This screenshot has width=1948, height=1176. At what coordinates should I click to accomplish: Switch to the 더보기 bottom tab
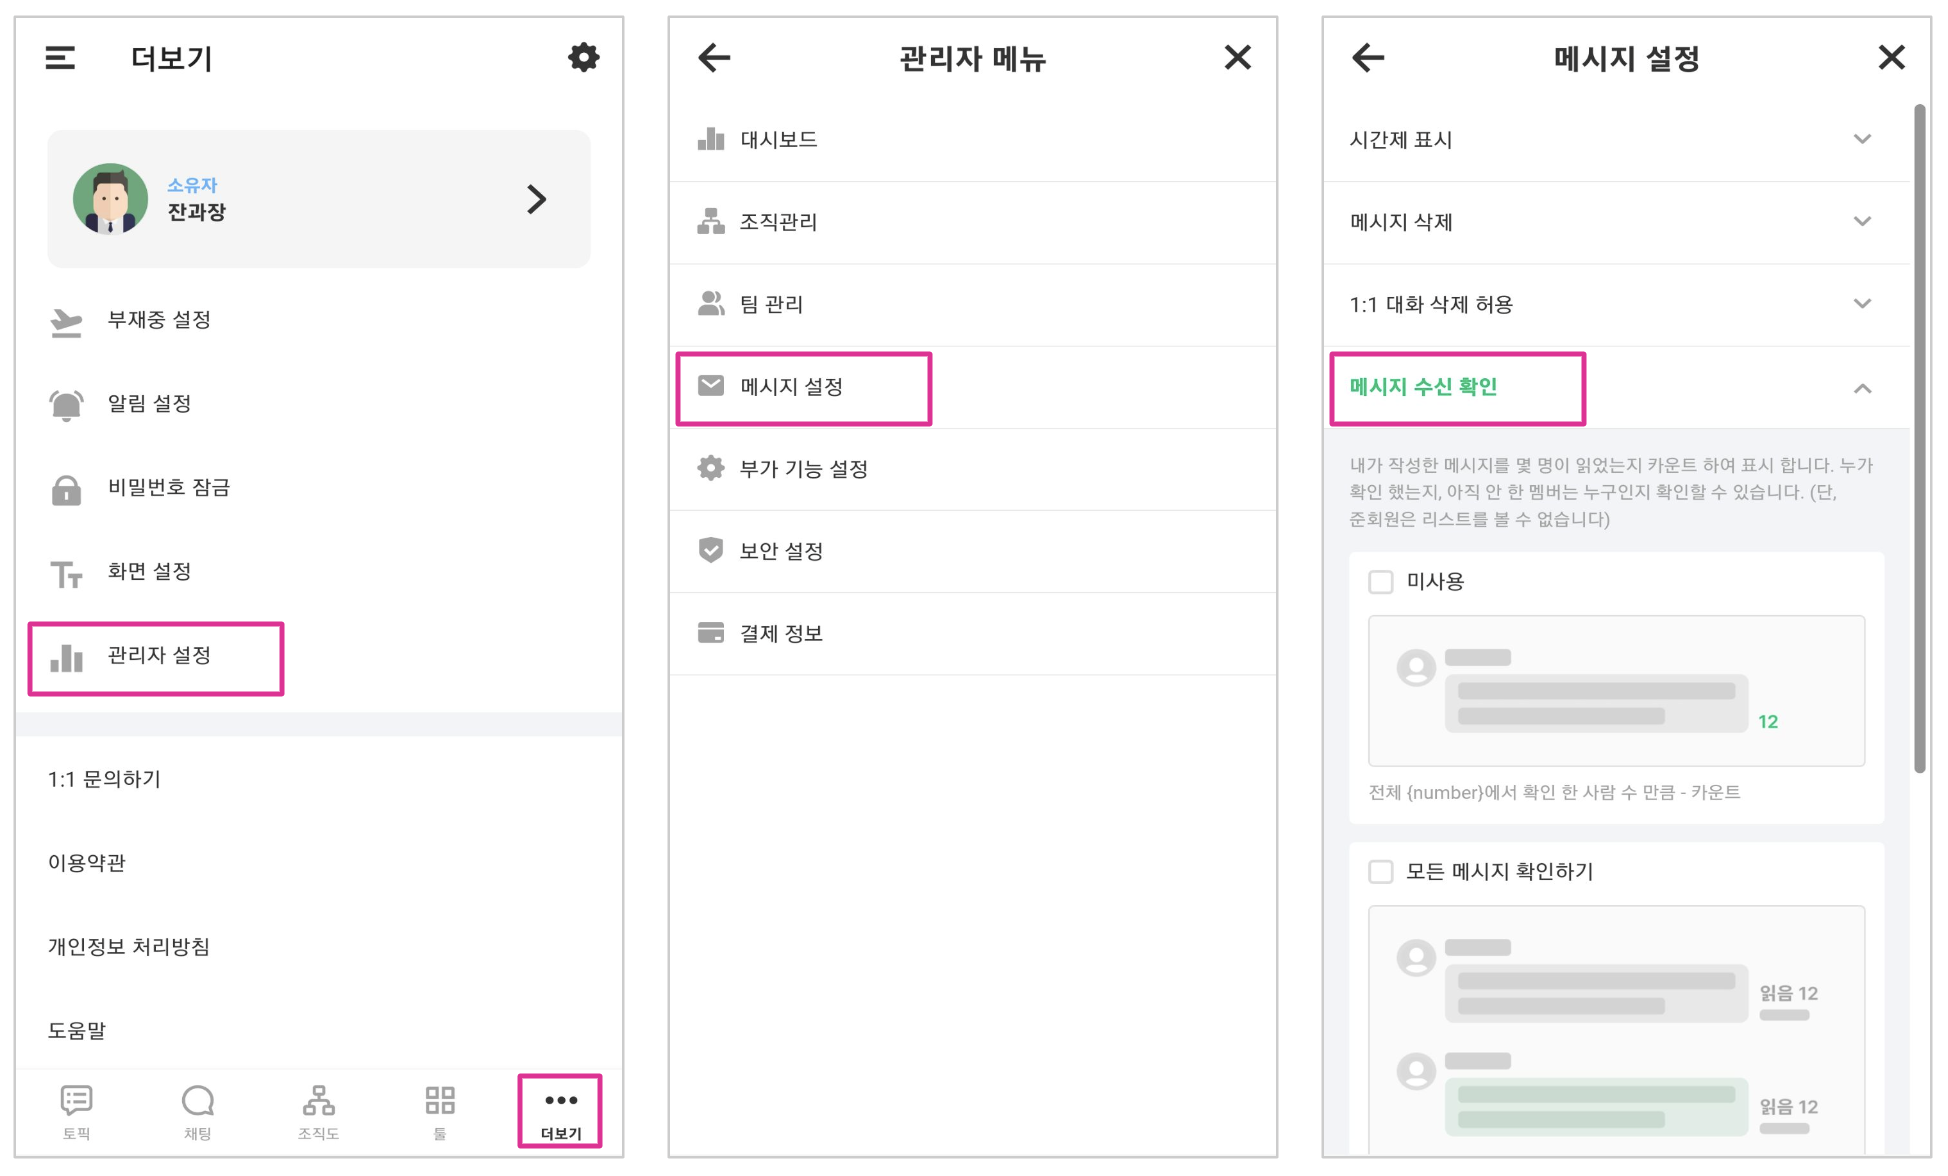(x=560, y=1111)
